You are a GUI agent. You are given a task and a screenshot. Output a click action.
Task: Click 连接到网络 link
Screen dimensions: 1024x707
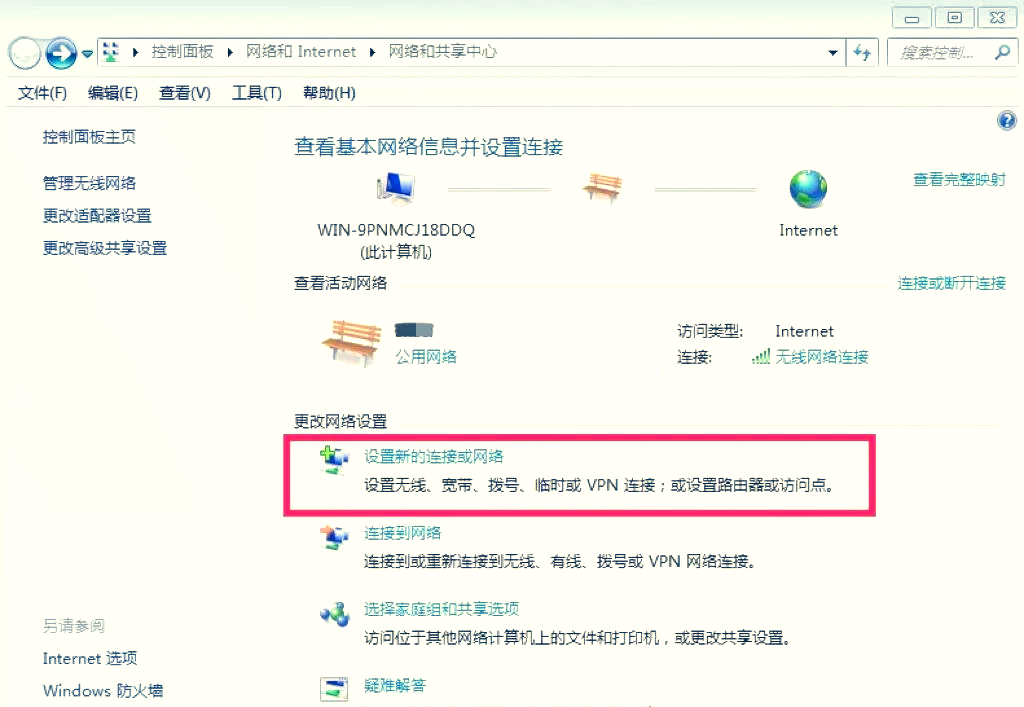pyautogui.click(x=402, y=533)
